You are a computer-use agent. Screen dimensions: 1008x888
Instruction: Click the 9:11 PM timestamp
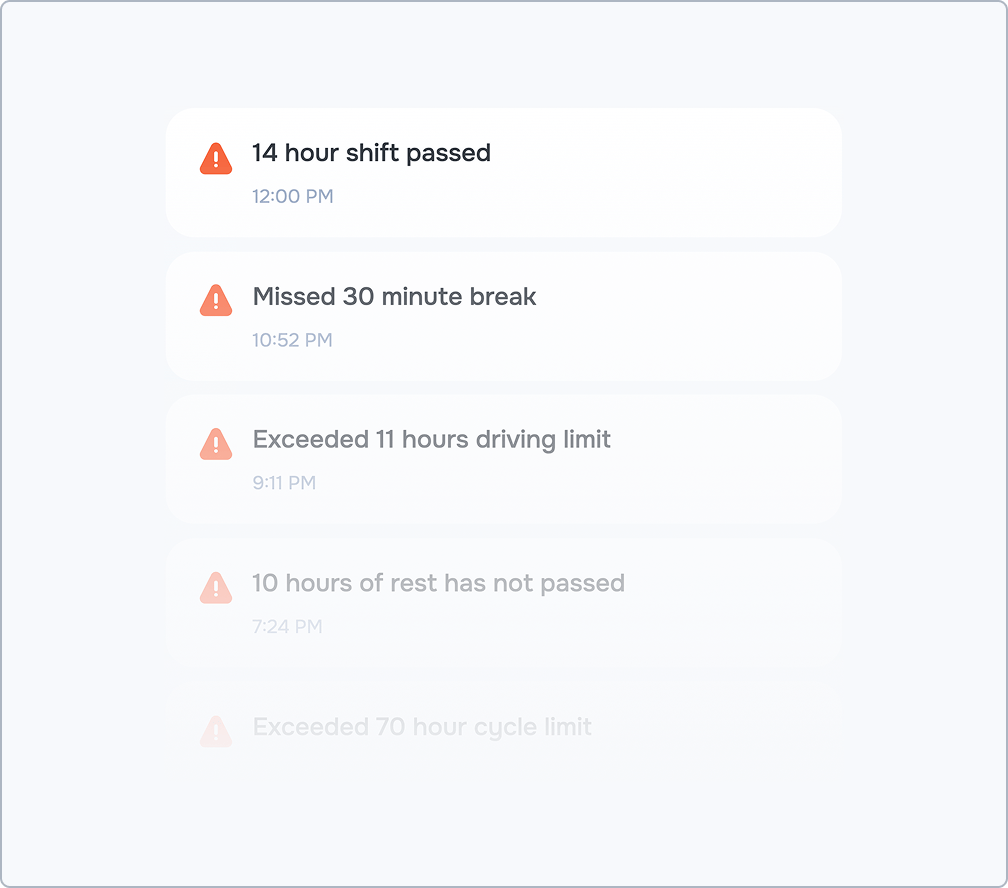click(284, 483)
